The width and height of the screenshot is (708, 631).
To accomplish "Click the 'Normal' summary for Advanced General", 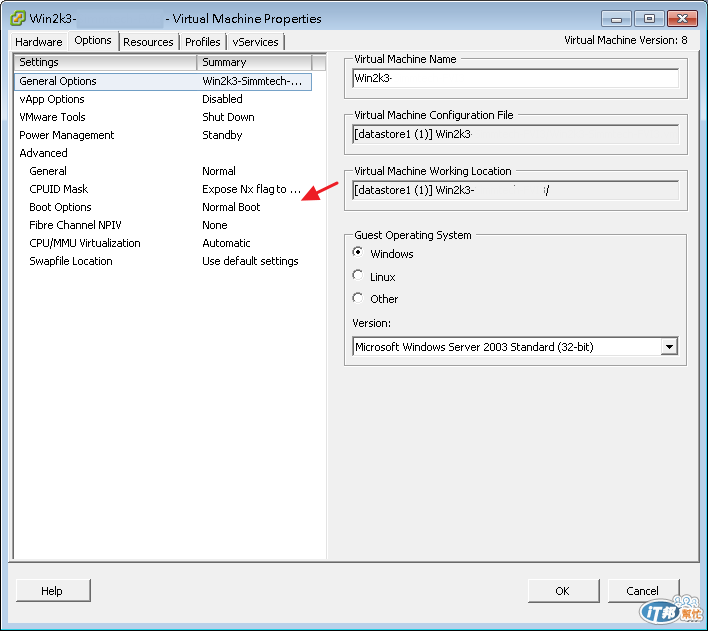I will tap(219, 171).
